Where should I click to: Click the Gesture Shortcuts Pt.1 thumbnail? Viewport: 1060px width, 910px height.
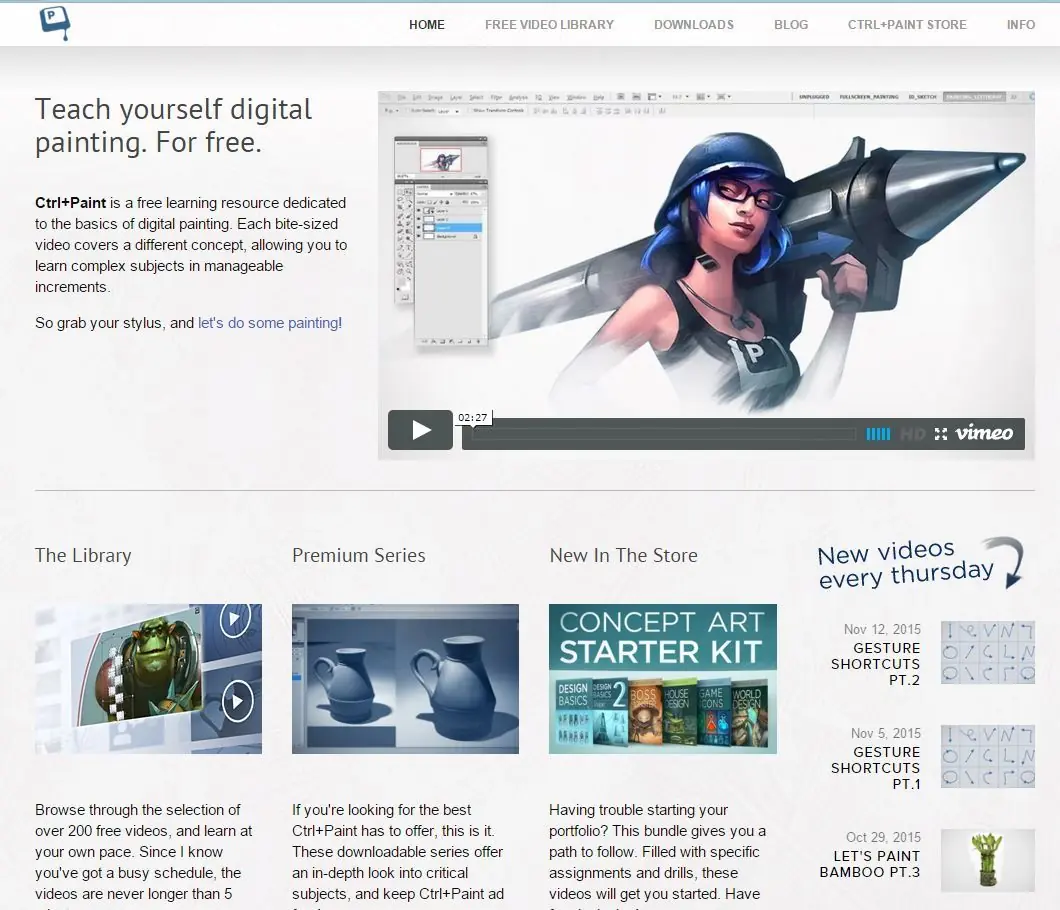pos(988,757)
